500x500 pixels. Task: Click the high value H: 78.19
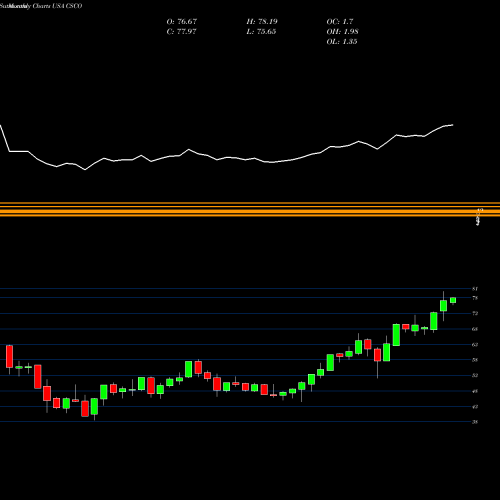(262, 22)
